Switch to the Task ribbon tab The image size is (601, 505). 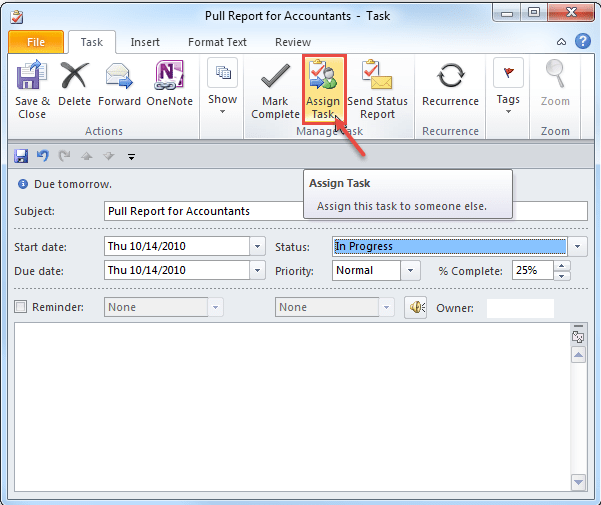(92, 42)
